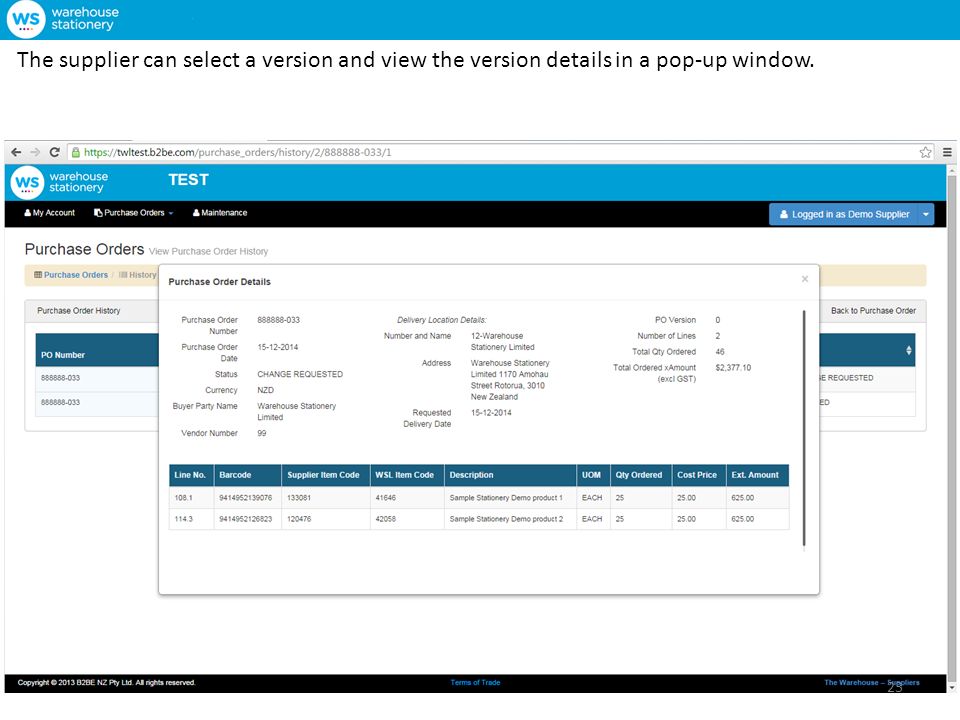Open the dropdown arrow beside Demo Supplier
Screen dimensions: 960x720
tap(926, 214)
